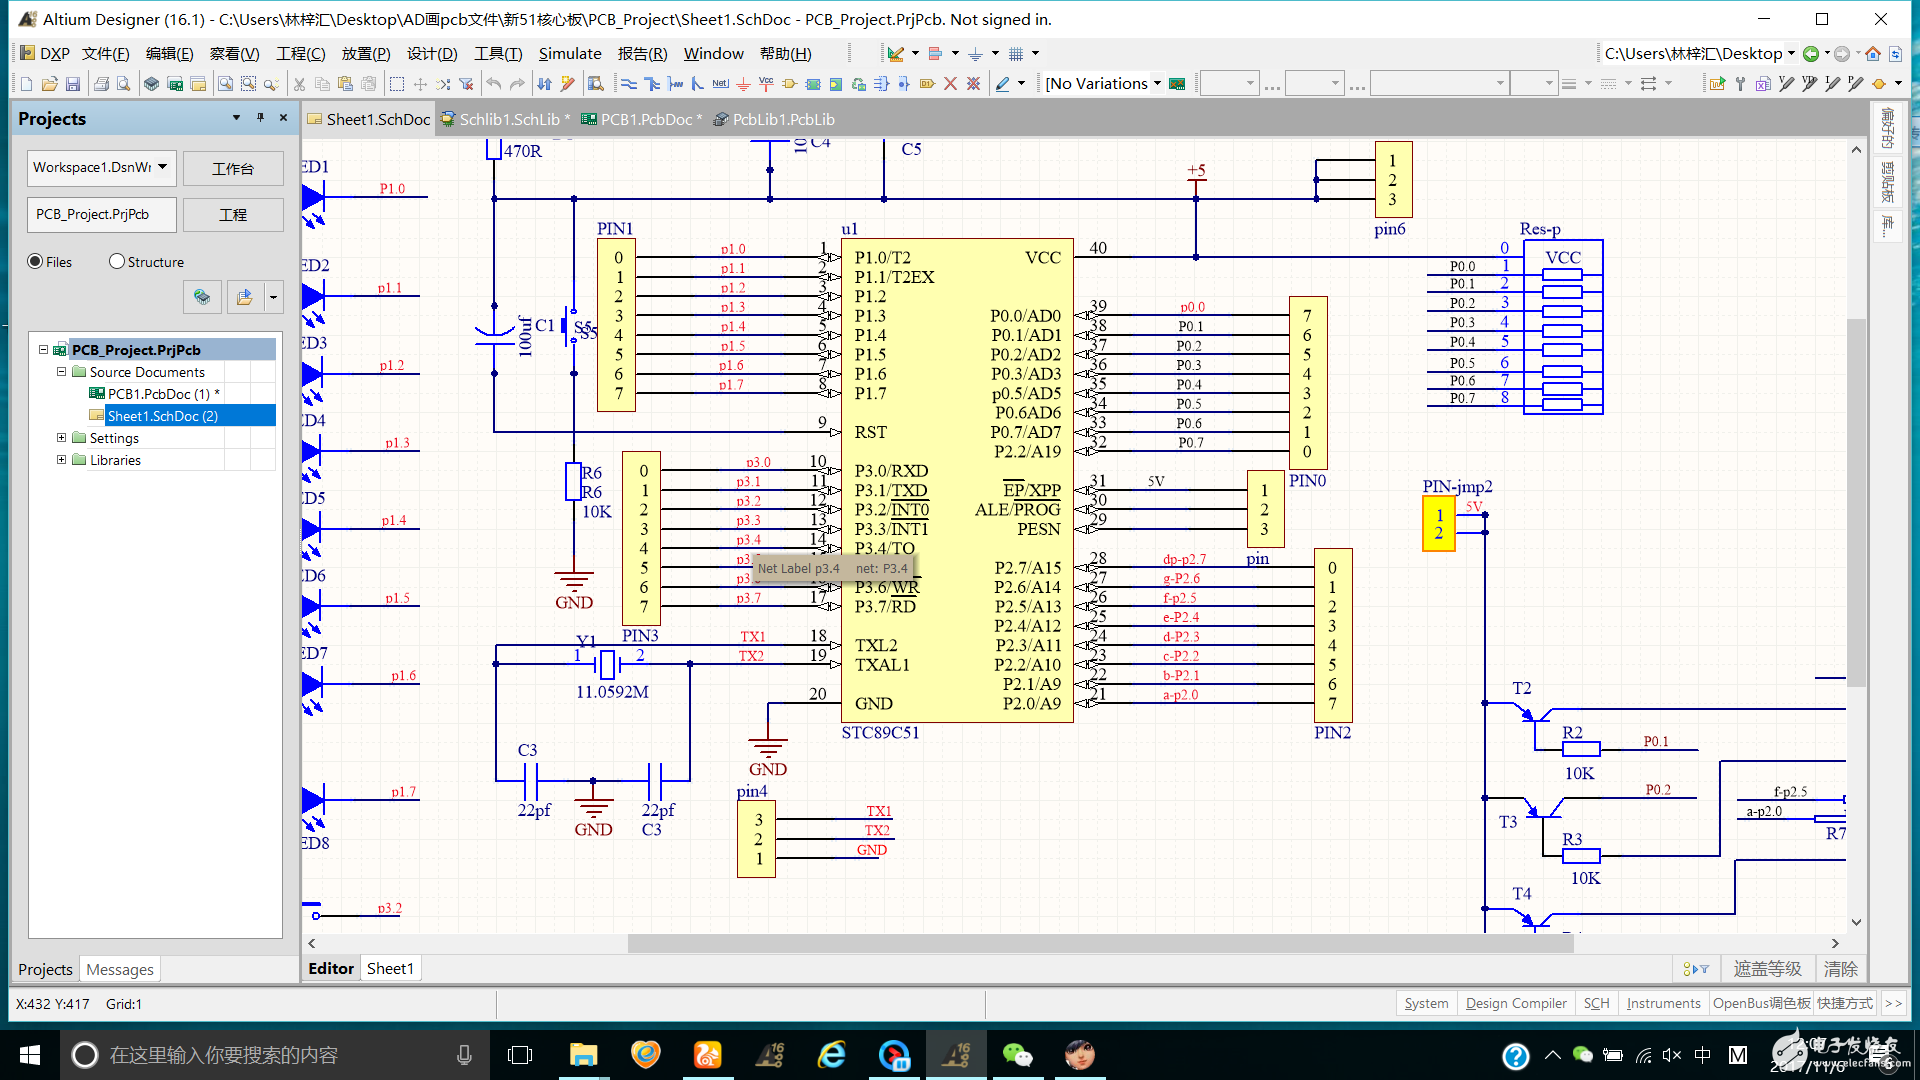Select the Structure radio button

pos(117,262)
